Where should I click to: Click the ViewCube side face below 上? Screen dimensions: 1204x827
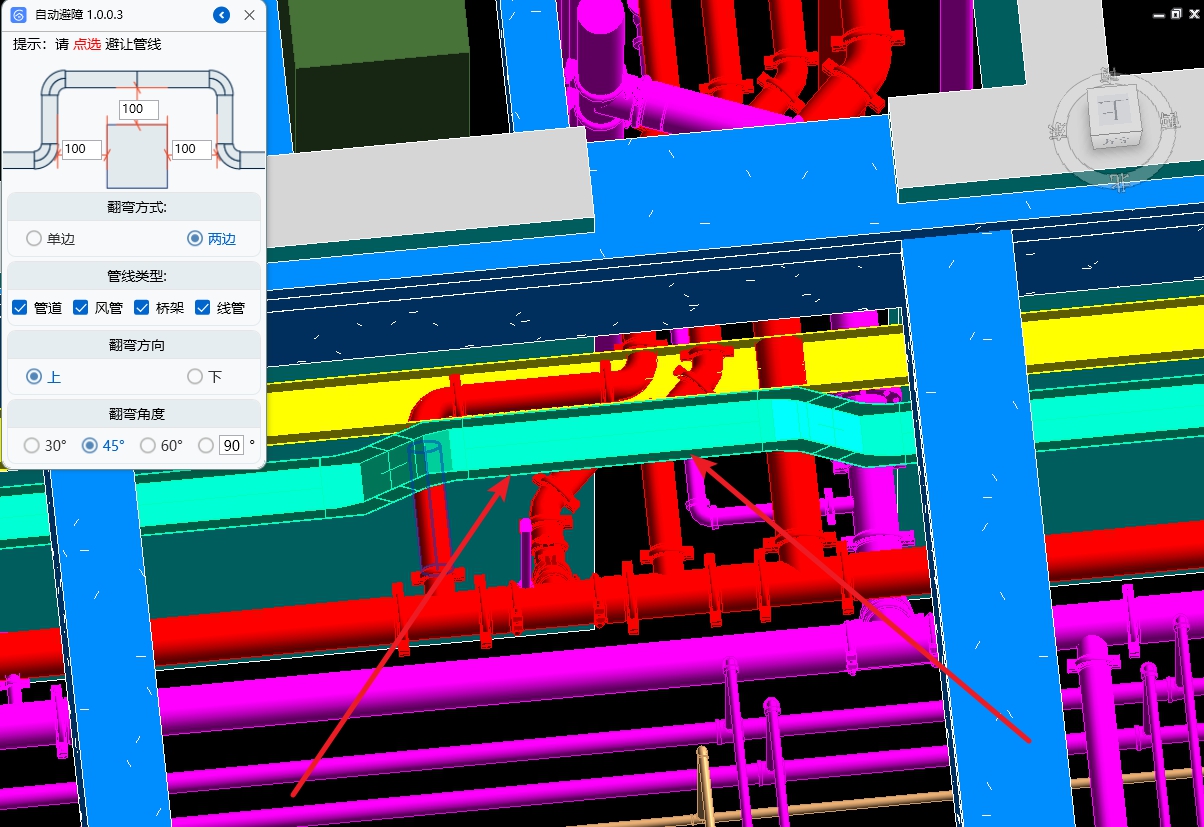(1112, 139)
